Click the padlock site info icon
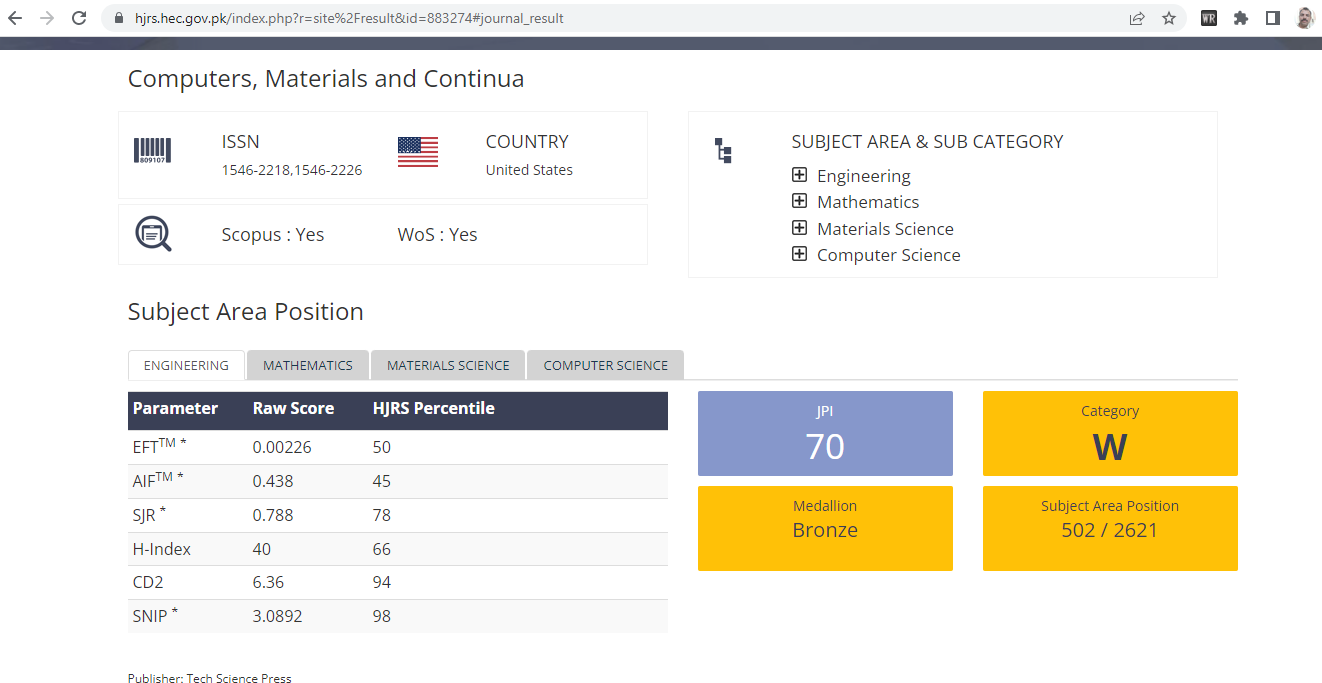 coord(119,18)
